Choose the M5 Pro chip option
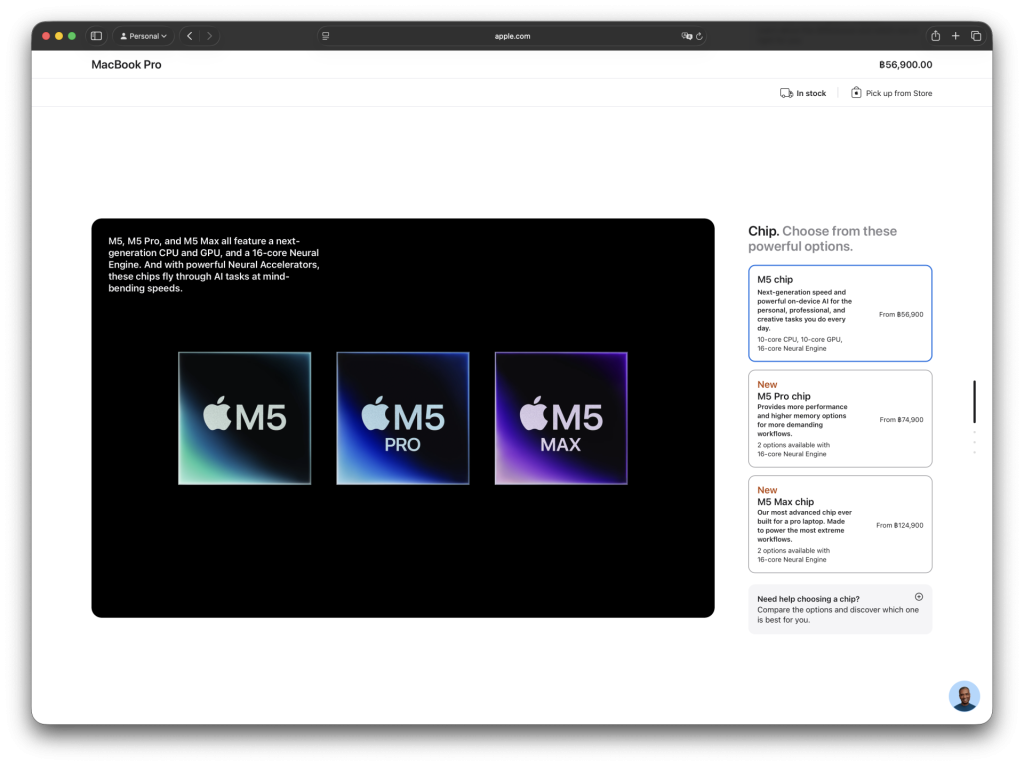Screen dimensions: 1024x766 coord(839,419)
